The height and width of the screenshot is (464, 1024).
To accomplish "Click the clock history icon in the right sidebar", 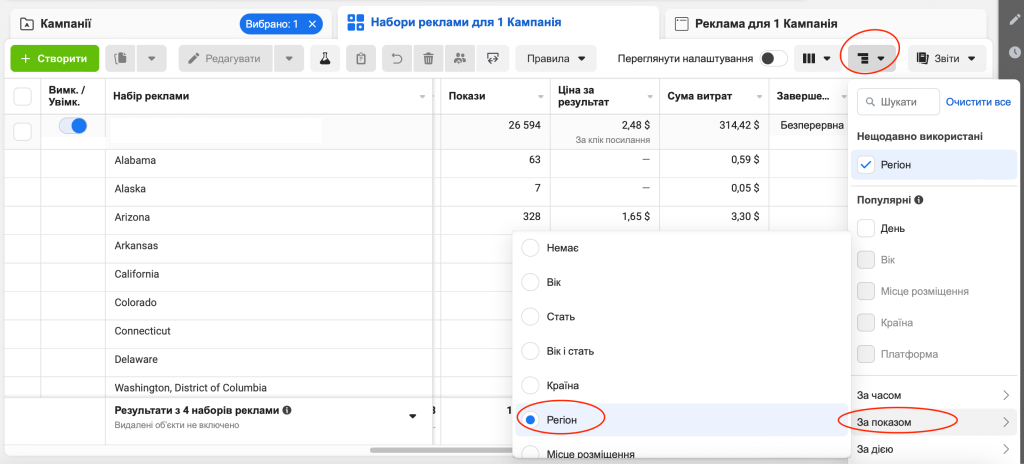I will (x=1014, y=52).
